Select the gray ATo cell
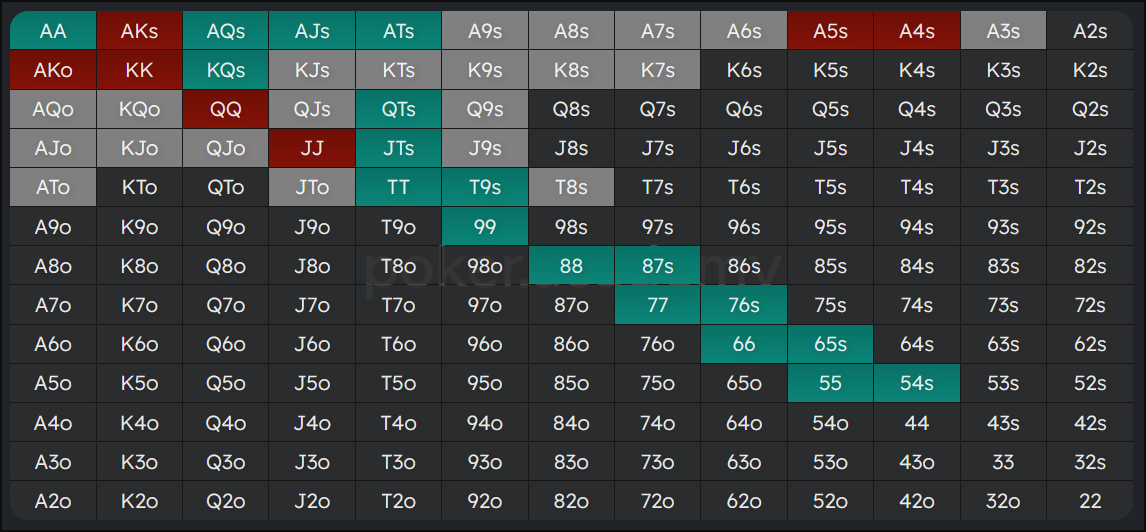 (53, 187)
